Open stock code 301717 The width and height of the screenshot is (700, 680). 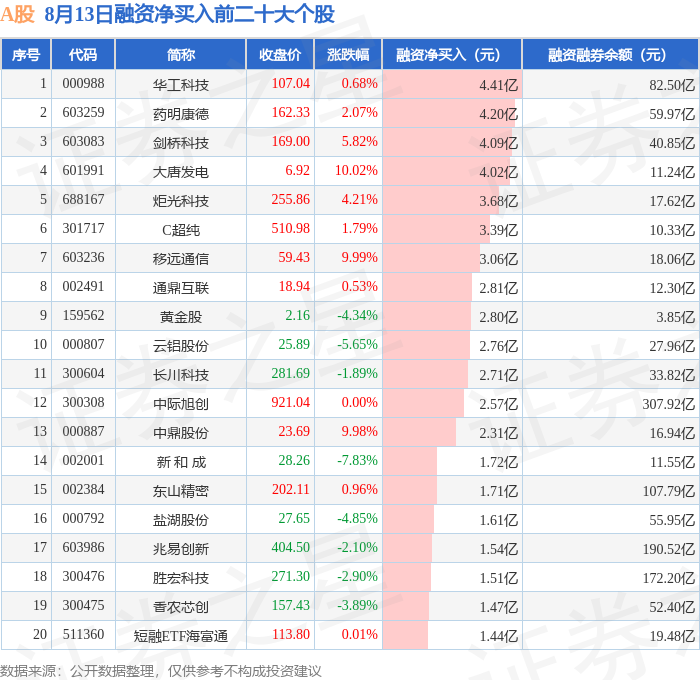(83, 229)
